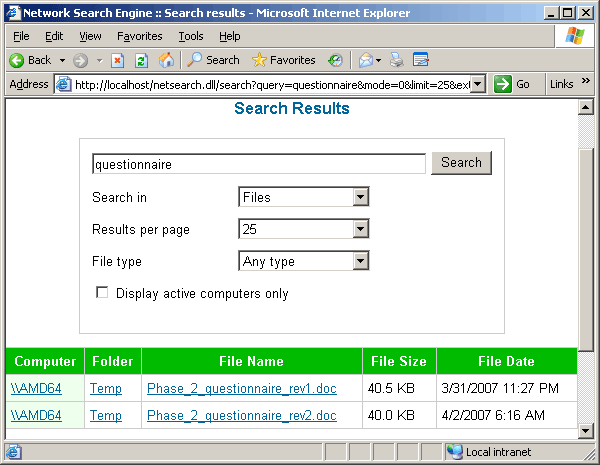
Task: Click into the questionnaire search text field
Action: 258,164
